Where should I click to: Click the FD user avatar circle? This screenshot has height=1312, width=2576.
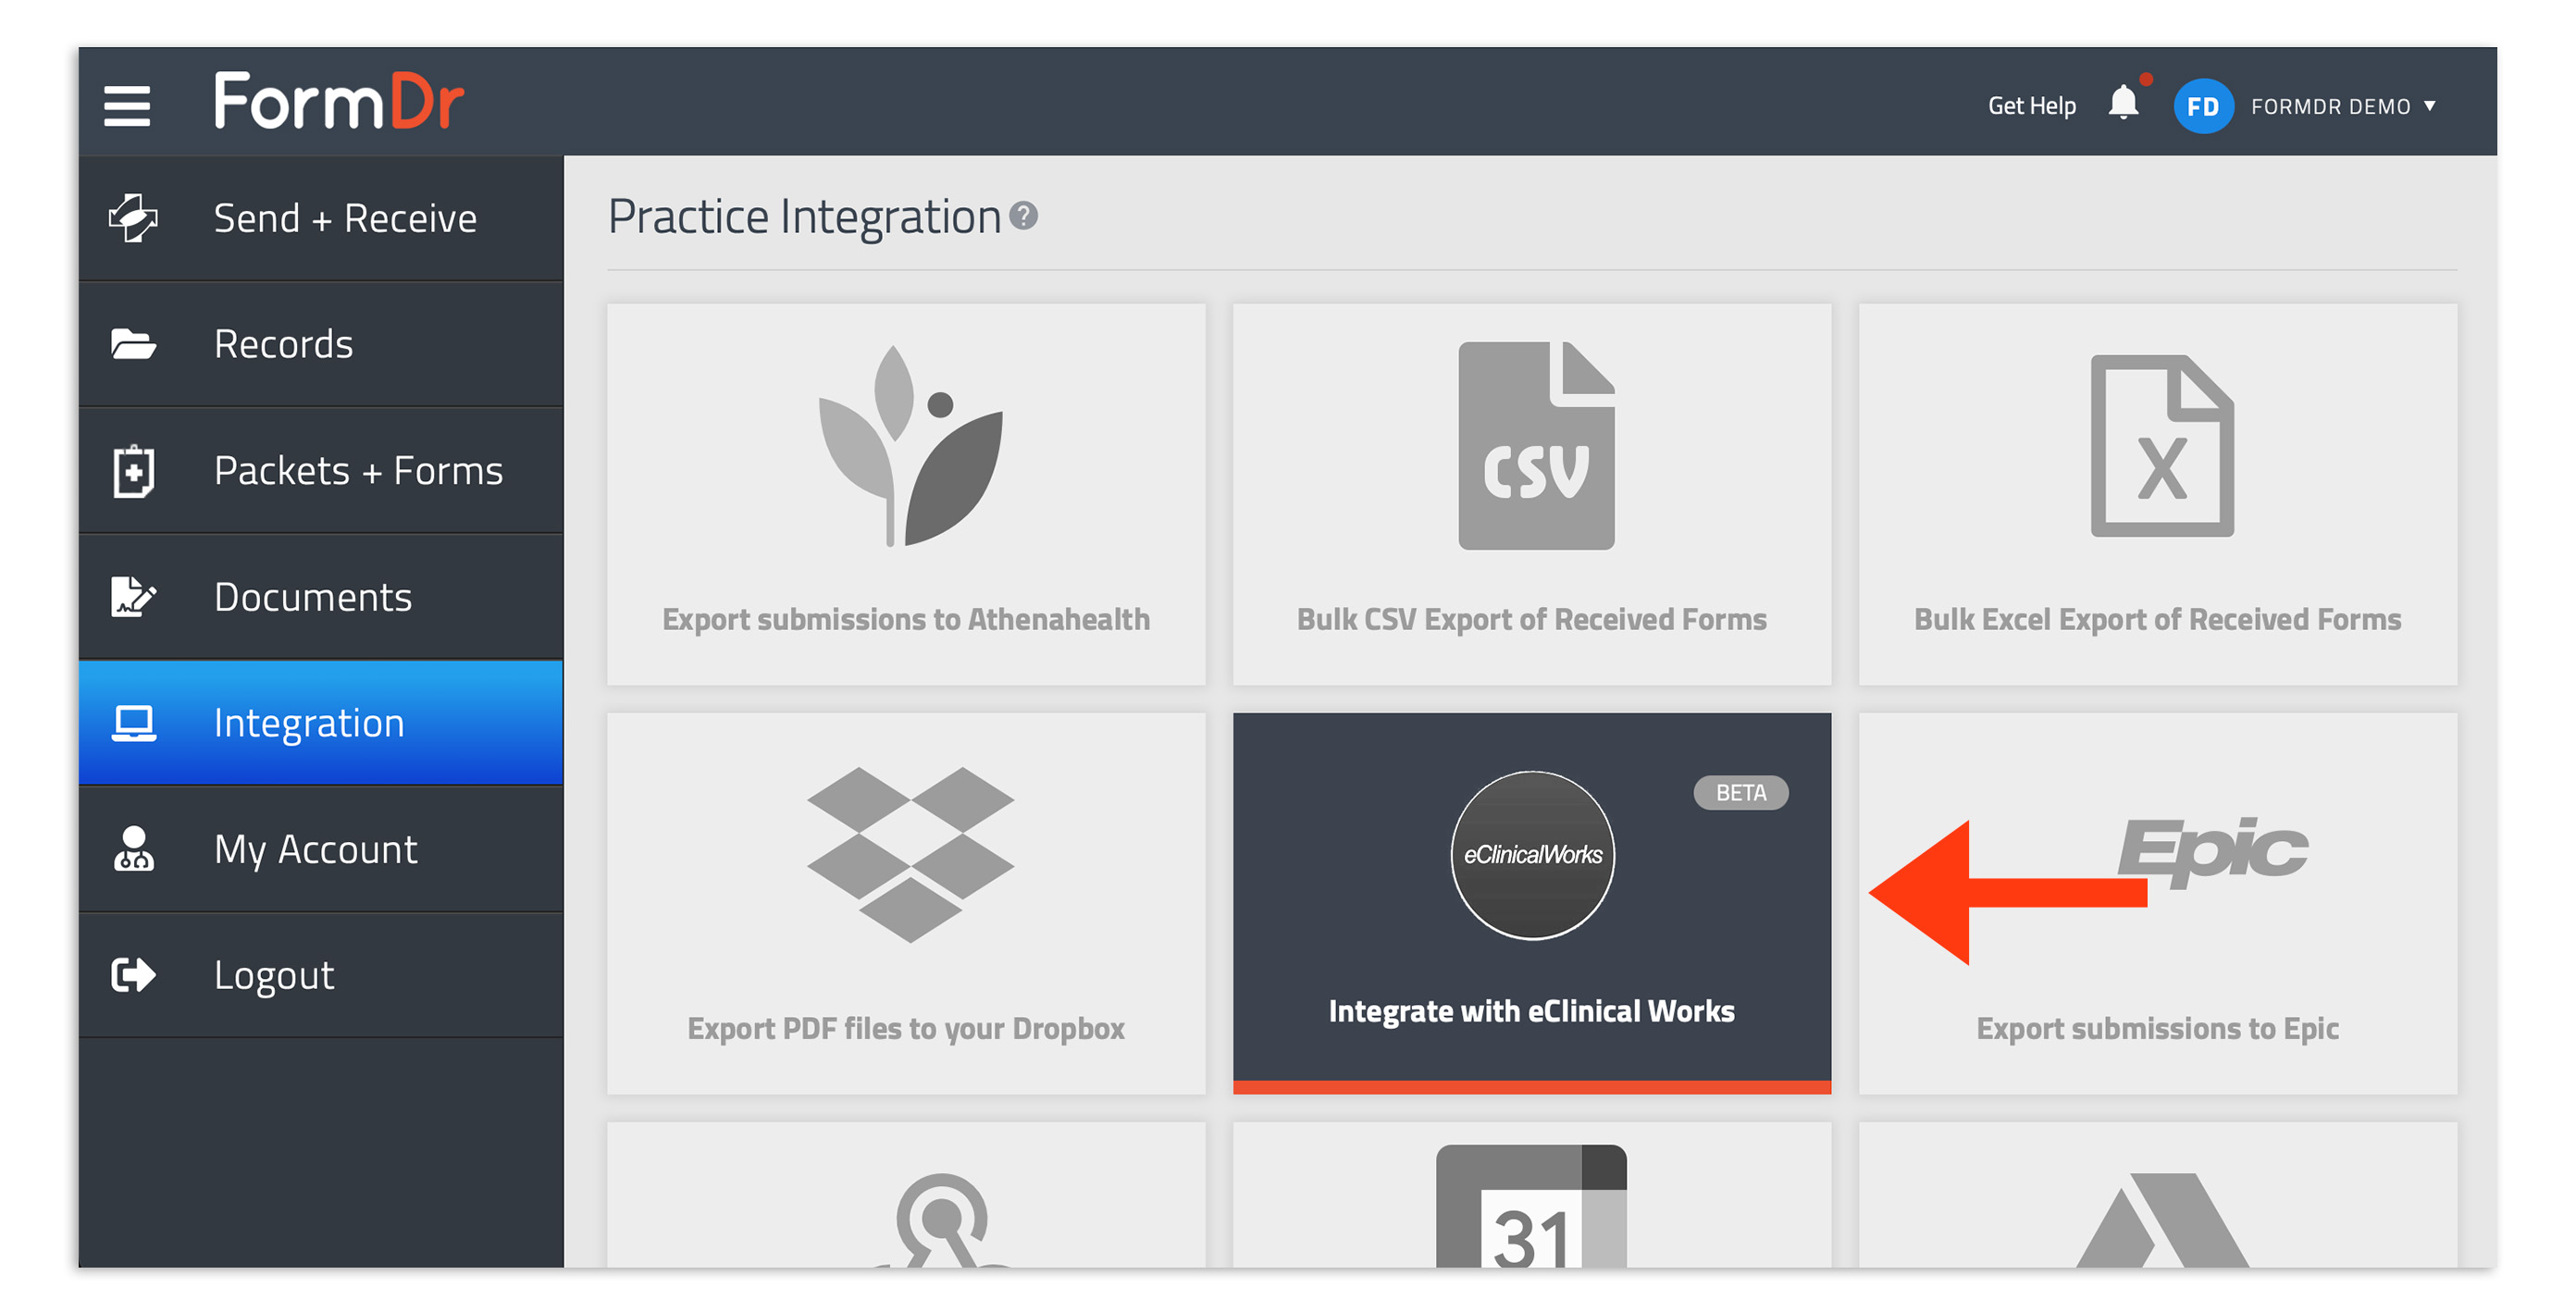tap(2203, 106)
